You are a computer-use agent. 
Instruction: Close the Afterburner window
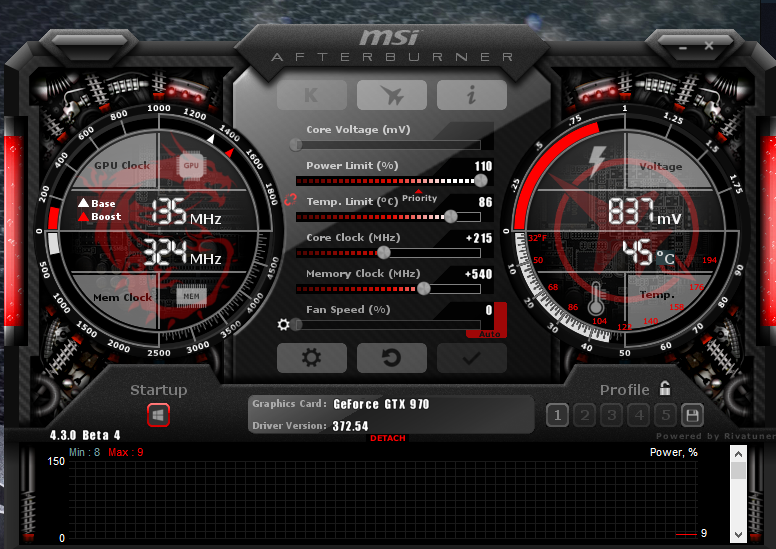click(709, 46)
